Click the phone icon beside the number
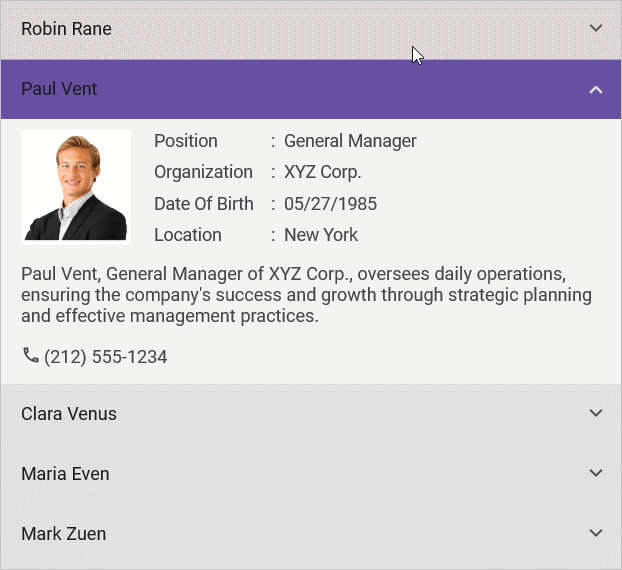The height and width of the screenshot is (570, 622). click(x=31, y=355)
